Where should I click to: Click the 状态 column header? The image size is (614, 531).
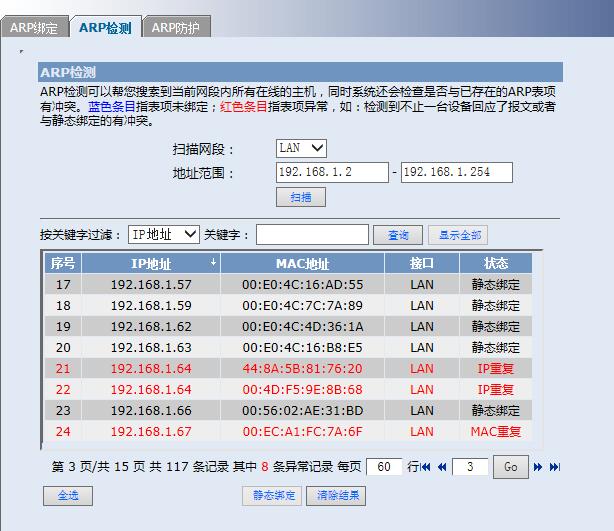[496, 263]
